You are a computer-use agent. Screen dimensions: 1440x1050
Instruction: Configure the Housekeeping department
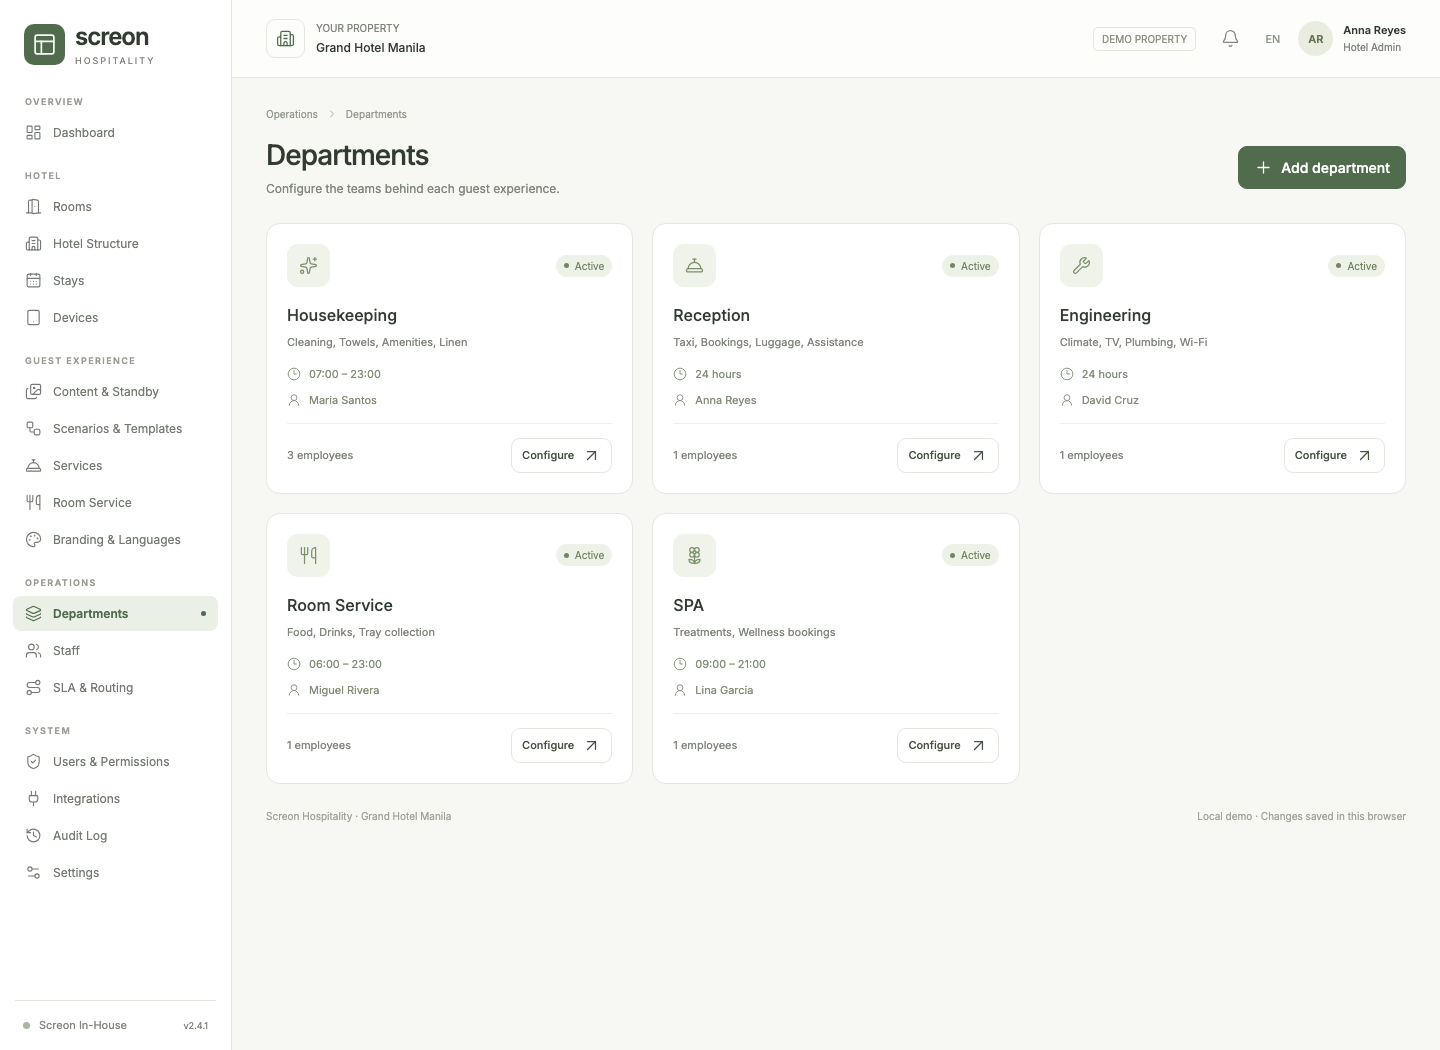(561, 455)
